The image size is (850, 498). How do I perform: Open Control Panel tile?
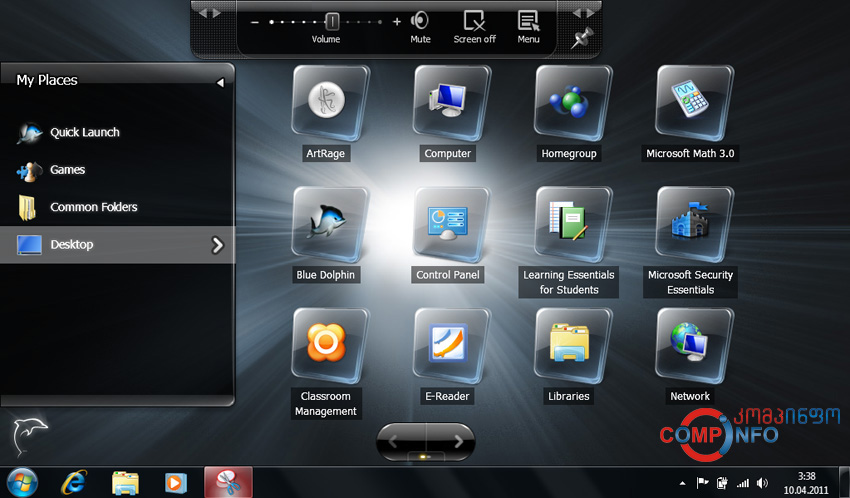click(x=451, y=224)
